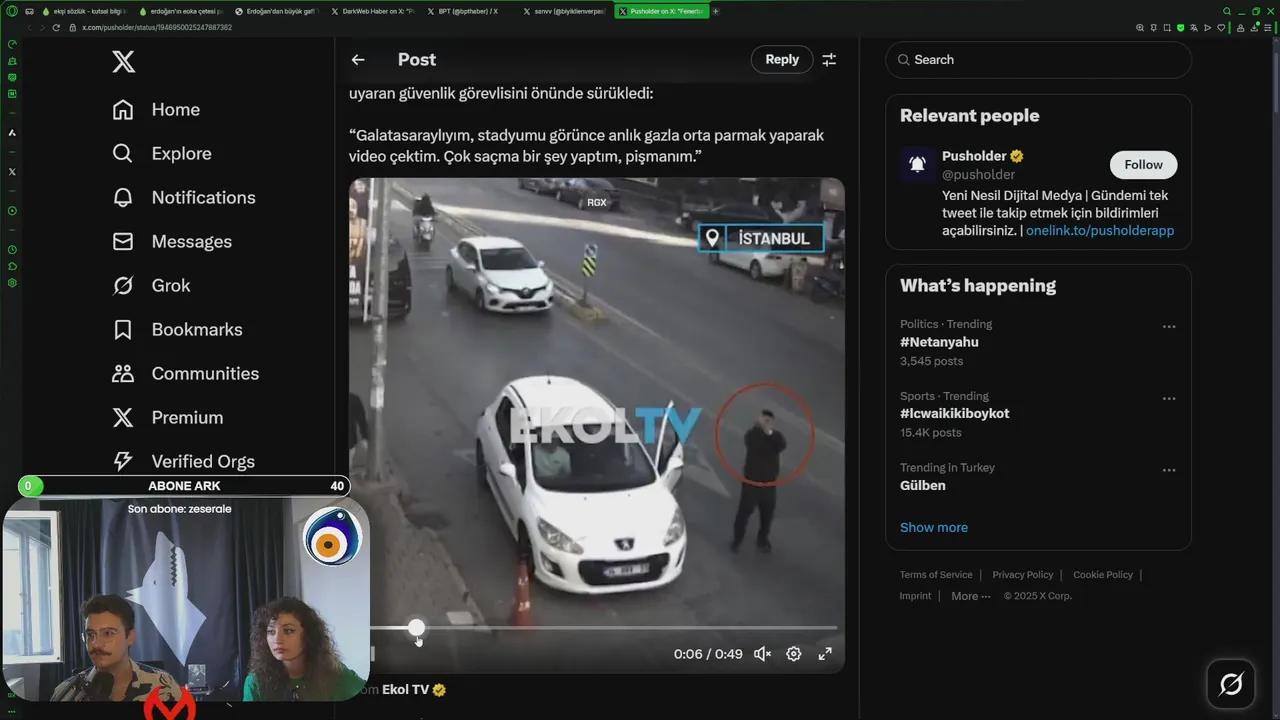Follow the Pusholder account

click(1143, 165)
